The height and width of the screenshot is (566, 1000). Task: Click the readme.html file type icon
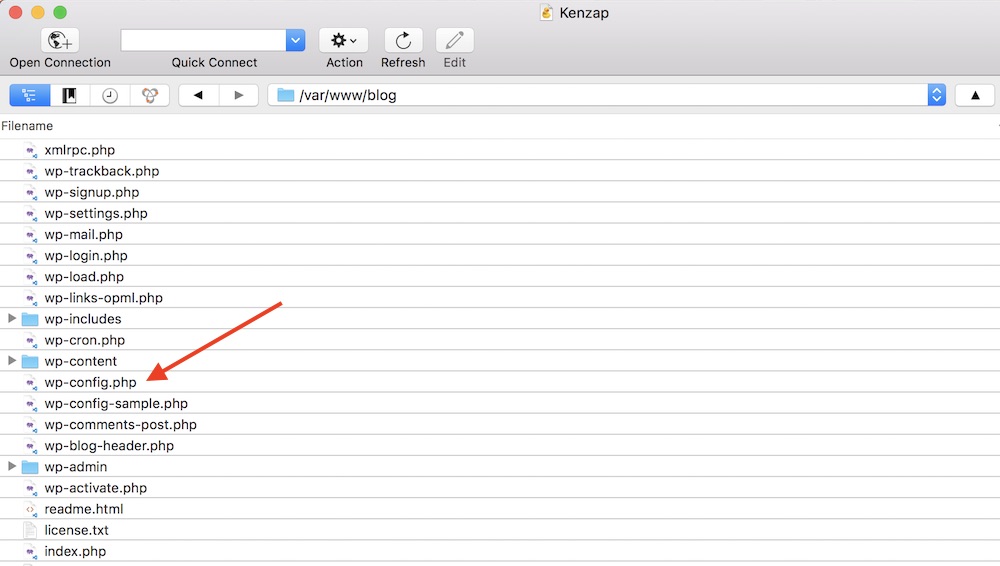(30, 509)
